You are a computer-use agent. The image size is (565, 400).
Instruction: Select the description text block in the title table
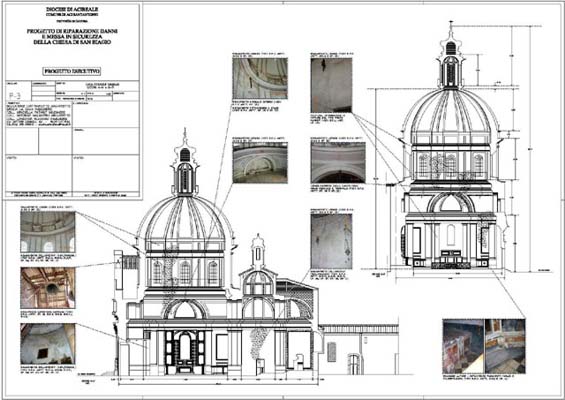pyautogui.click(x=38, y=114)
